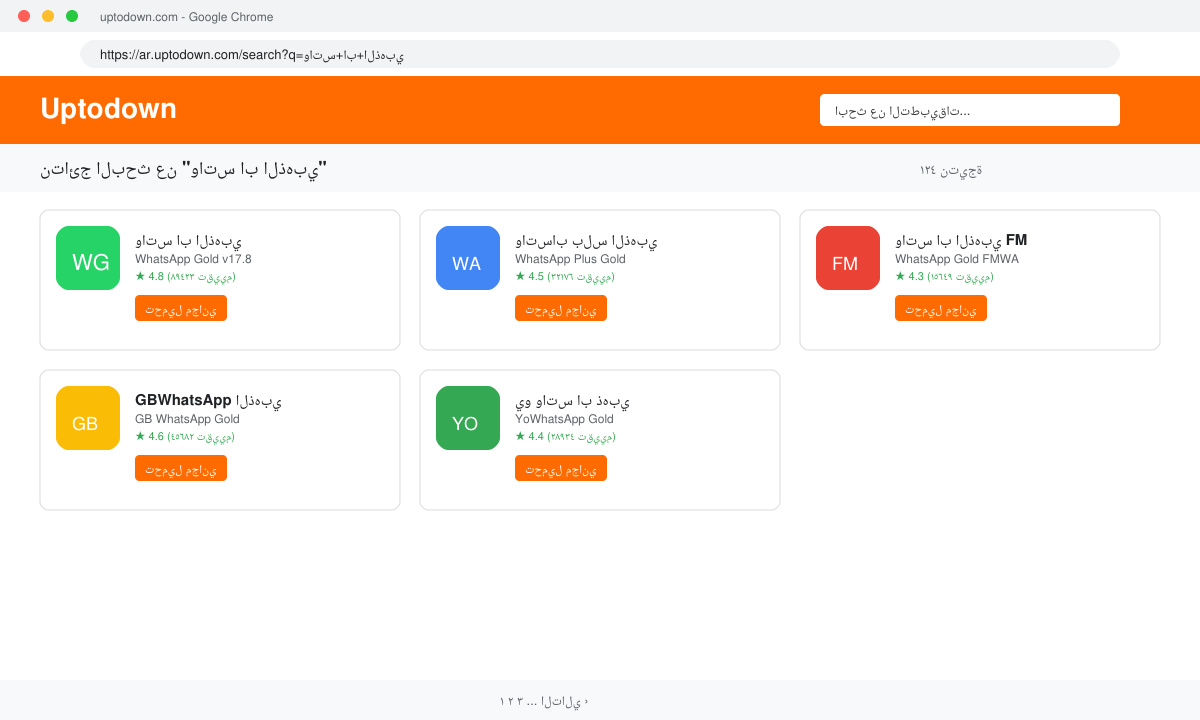The width and height of the screenshot is (1200, 720).
Task: Open the FM WhatsApp Gold title link
Action: 961,240
